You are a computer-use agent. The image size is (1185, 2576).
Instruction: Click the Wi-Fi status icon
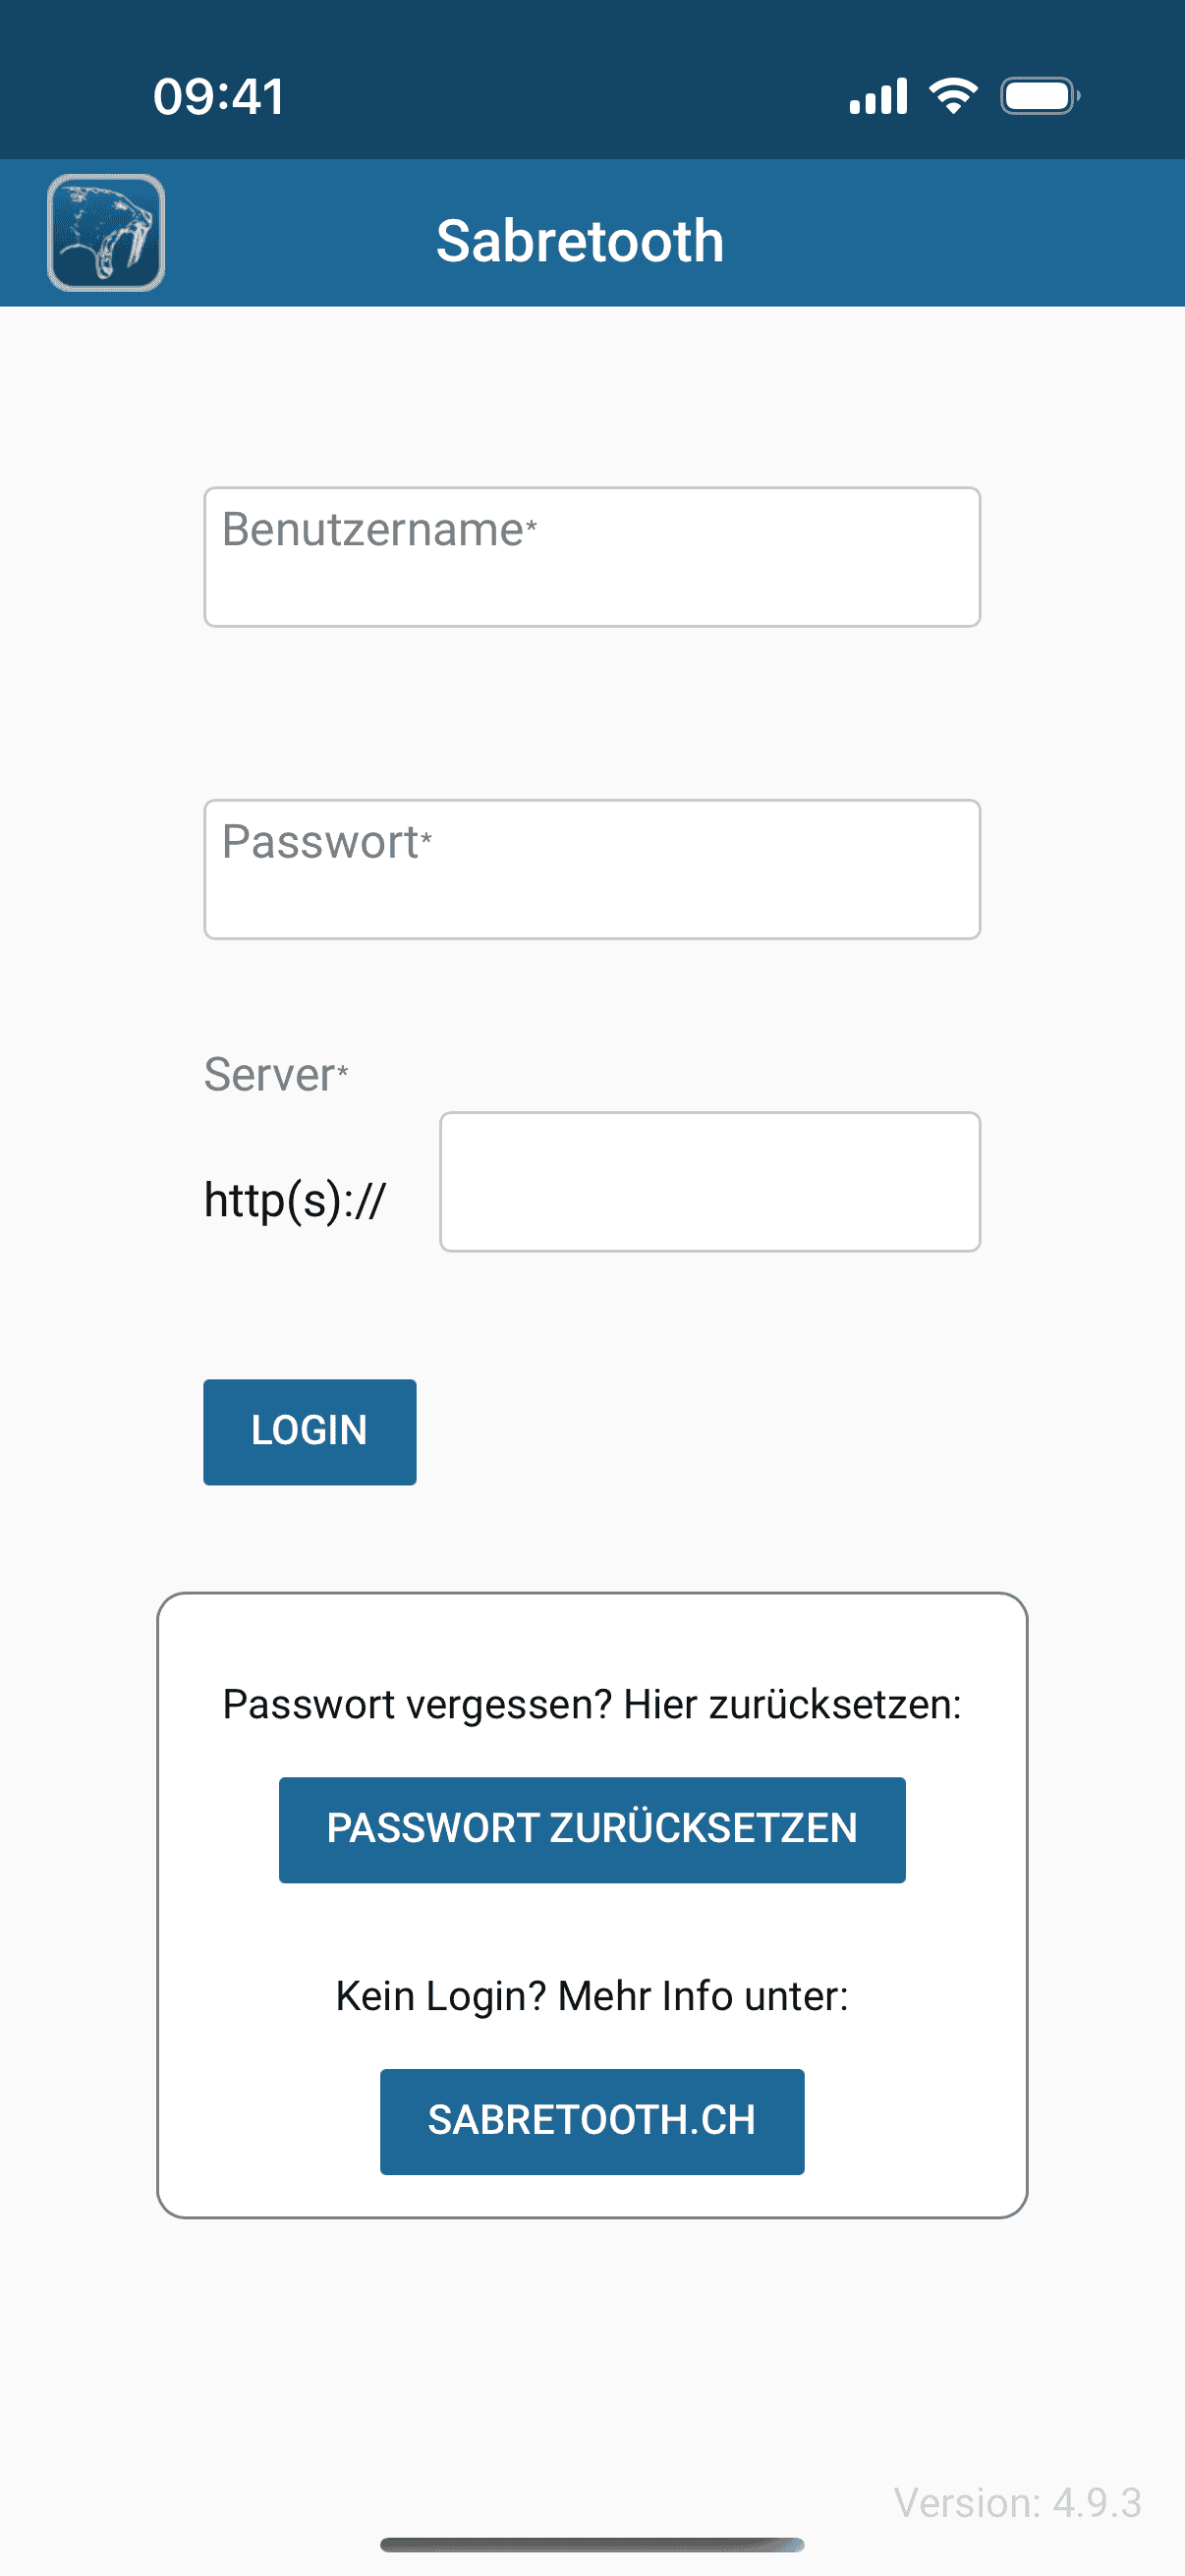(953, 96)
